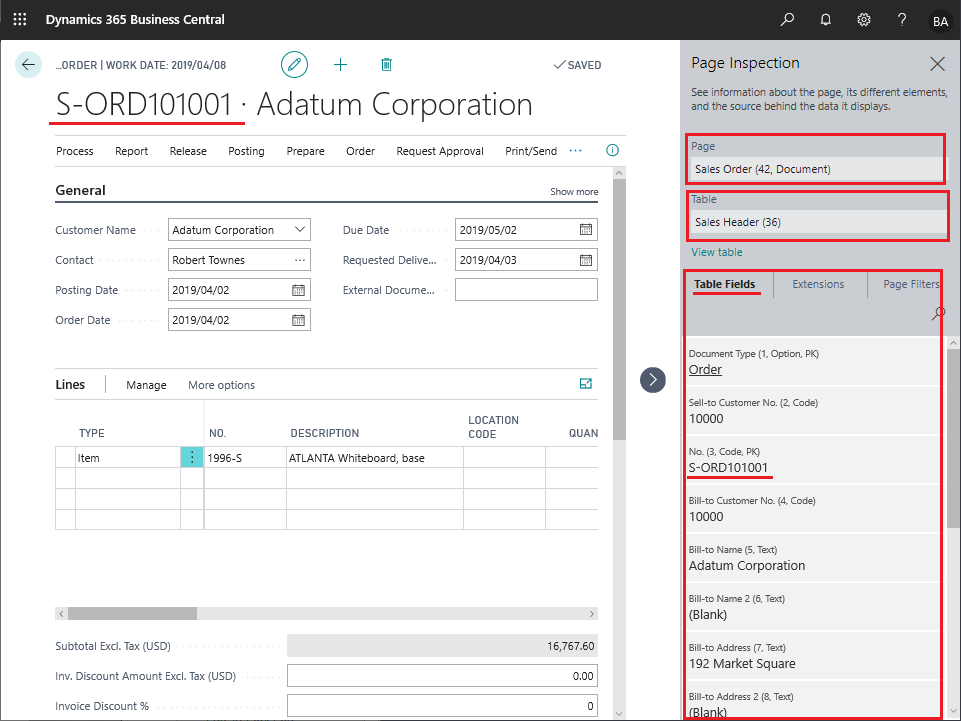Open the Due Date calendar picker
961x721 pixels.
586,229
